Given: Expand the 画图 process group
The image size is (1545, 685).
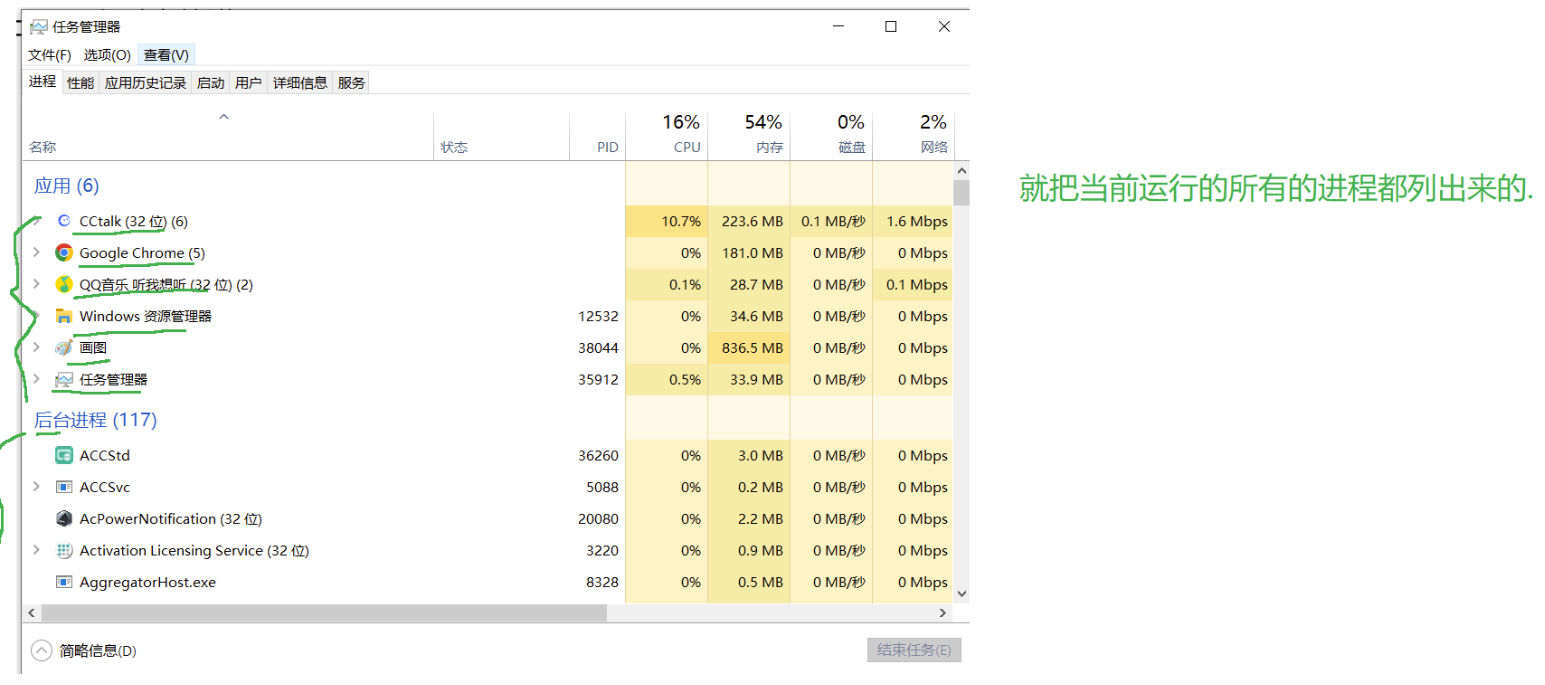Looking at the screenshot, I should (x=36, y=348).
